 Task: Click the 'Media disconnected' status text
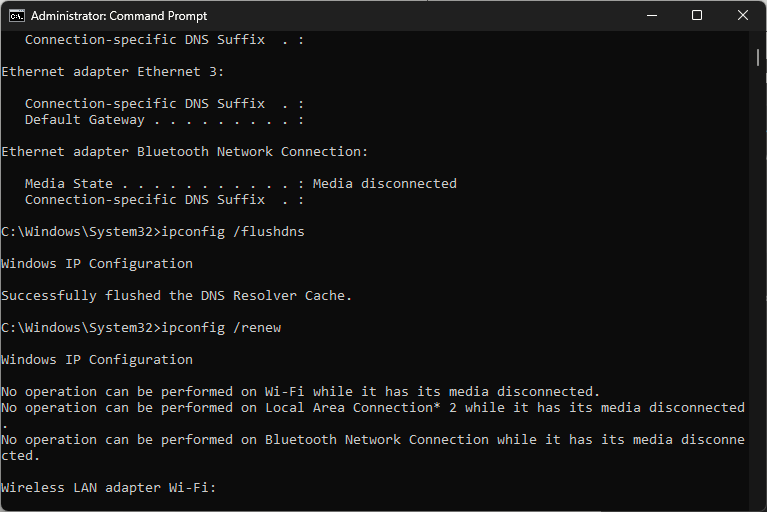[384, 184]
